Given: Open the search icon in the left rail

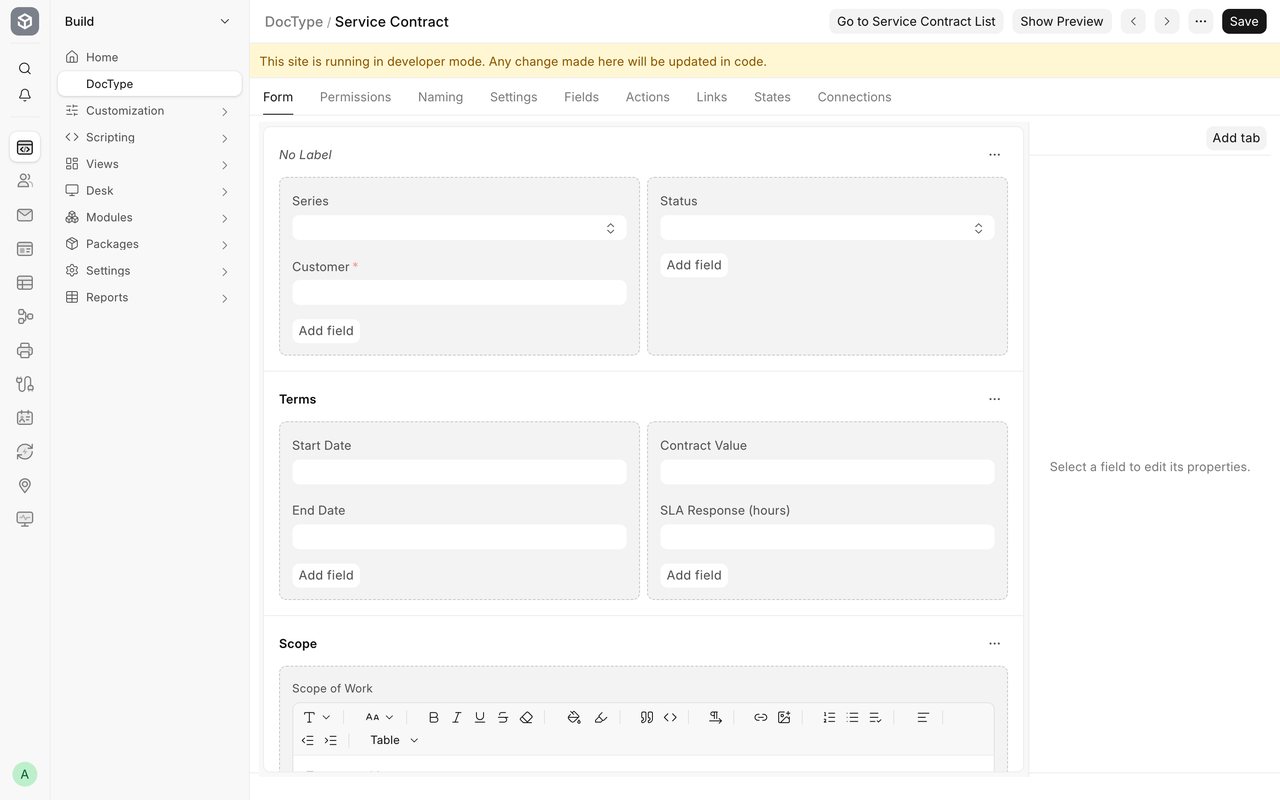Looking at the screenshot, I should [25, 68].
